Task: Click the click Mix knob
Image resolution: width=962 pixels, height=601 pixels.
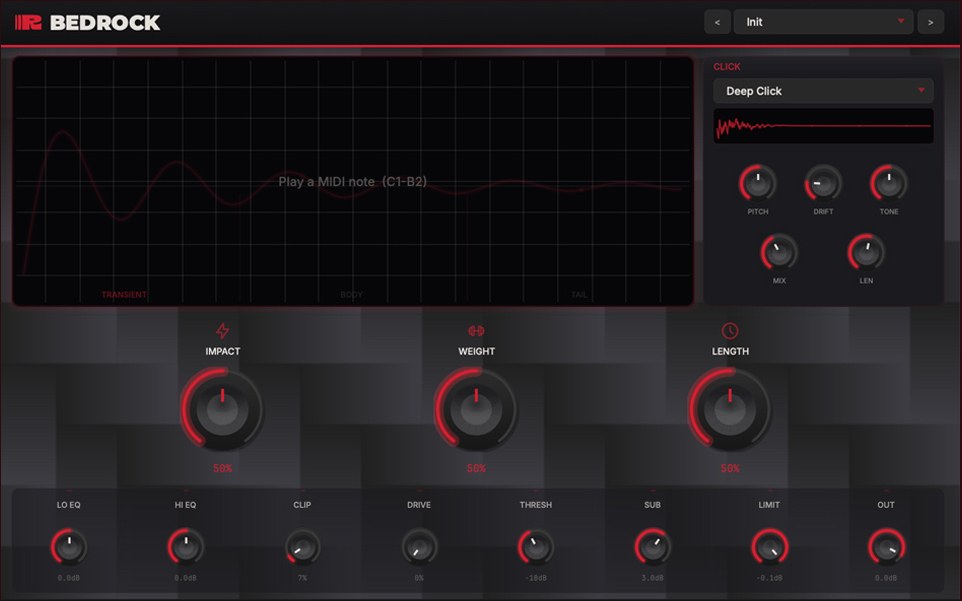Action: pyautogui.click(x=779, y=252)
